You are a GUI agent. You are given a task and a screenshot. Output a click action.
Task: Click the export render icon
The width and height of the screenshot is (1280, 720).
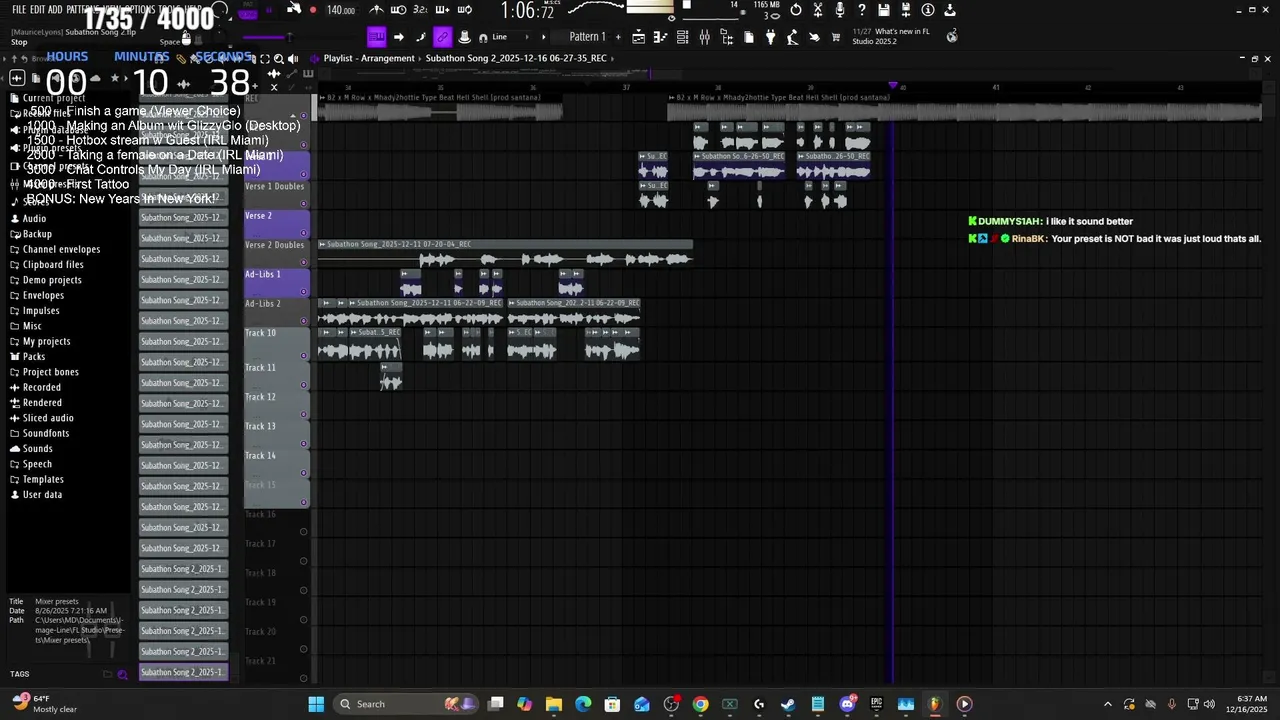point(950,10)
